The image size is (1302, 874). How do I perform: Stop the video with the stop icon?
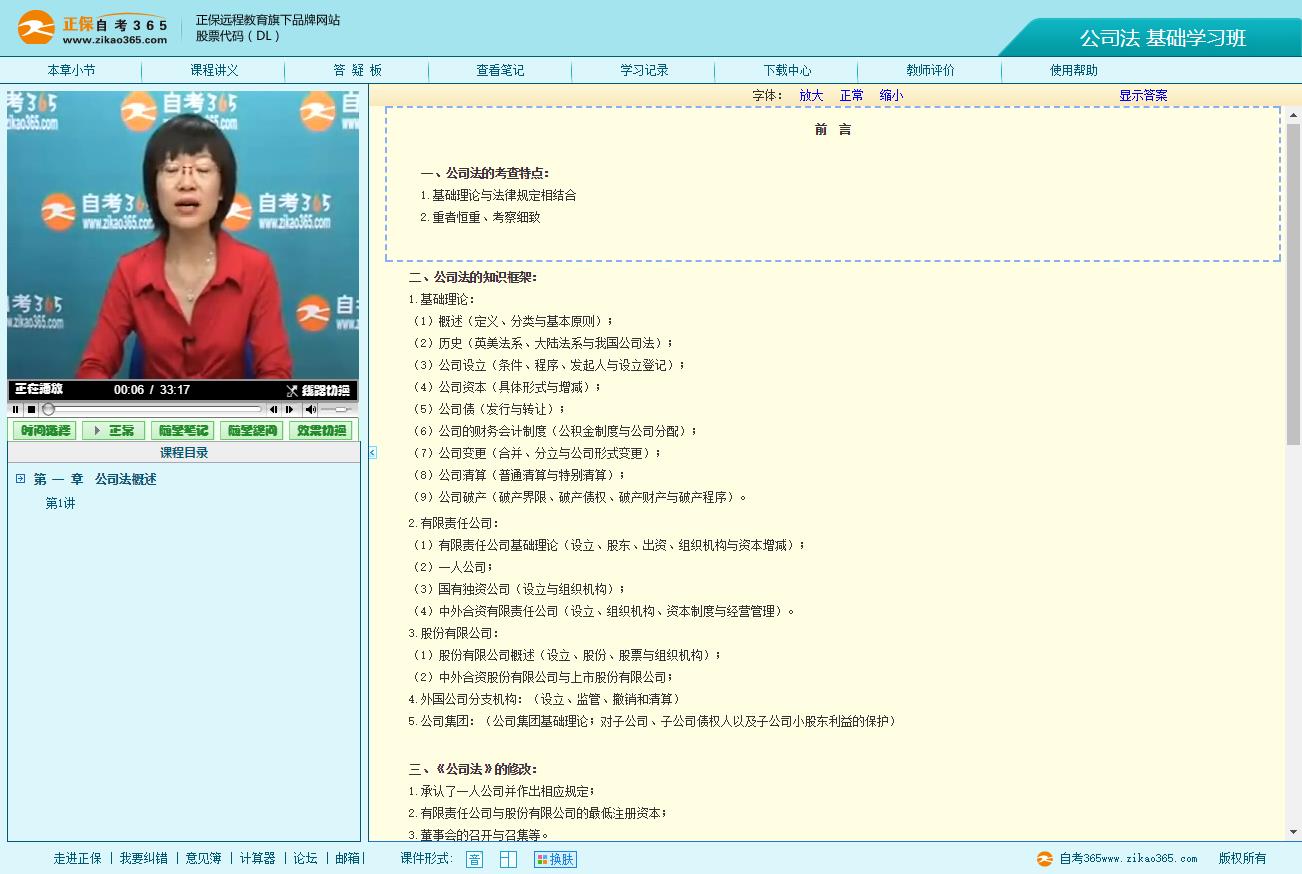[x=31, y=409]
